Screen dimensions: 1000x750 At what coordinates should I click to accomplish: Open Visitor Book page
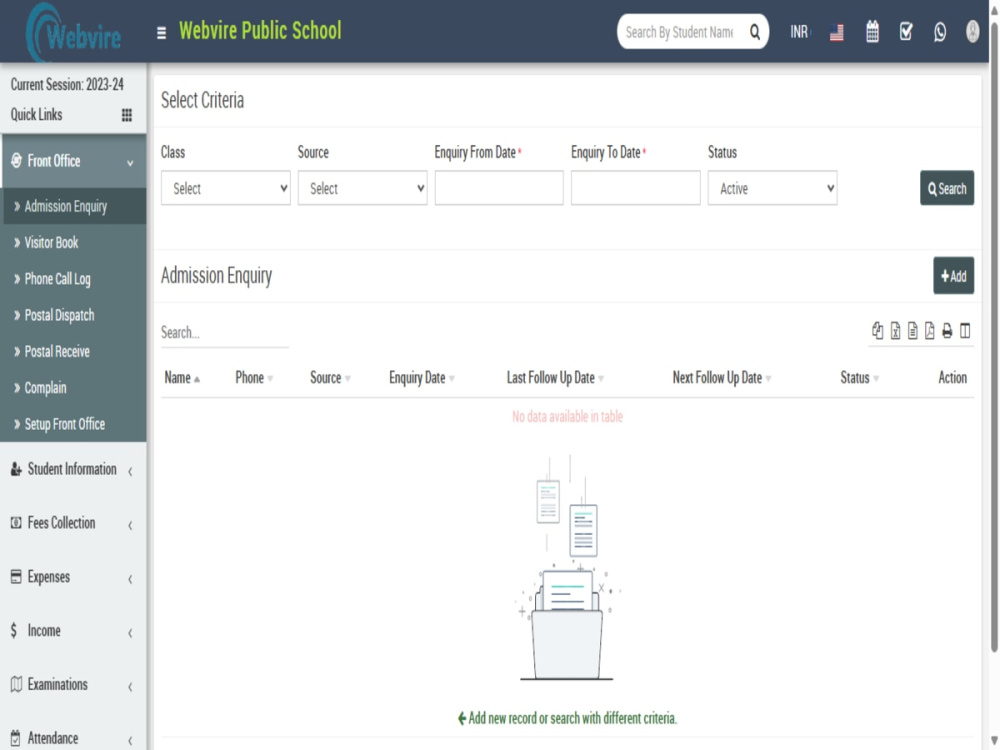coord(75,242)
